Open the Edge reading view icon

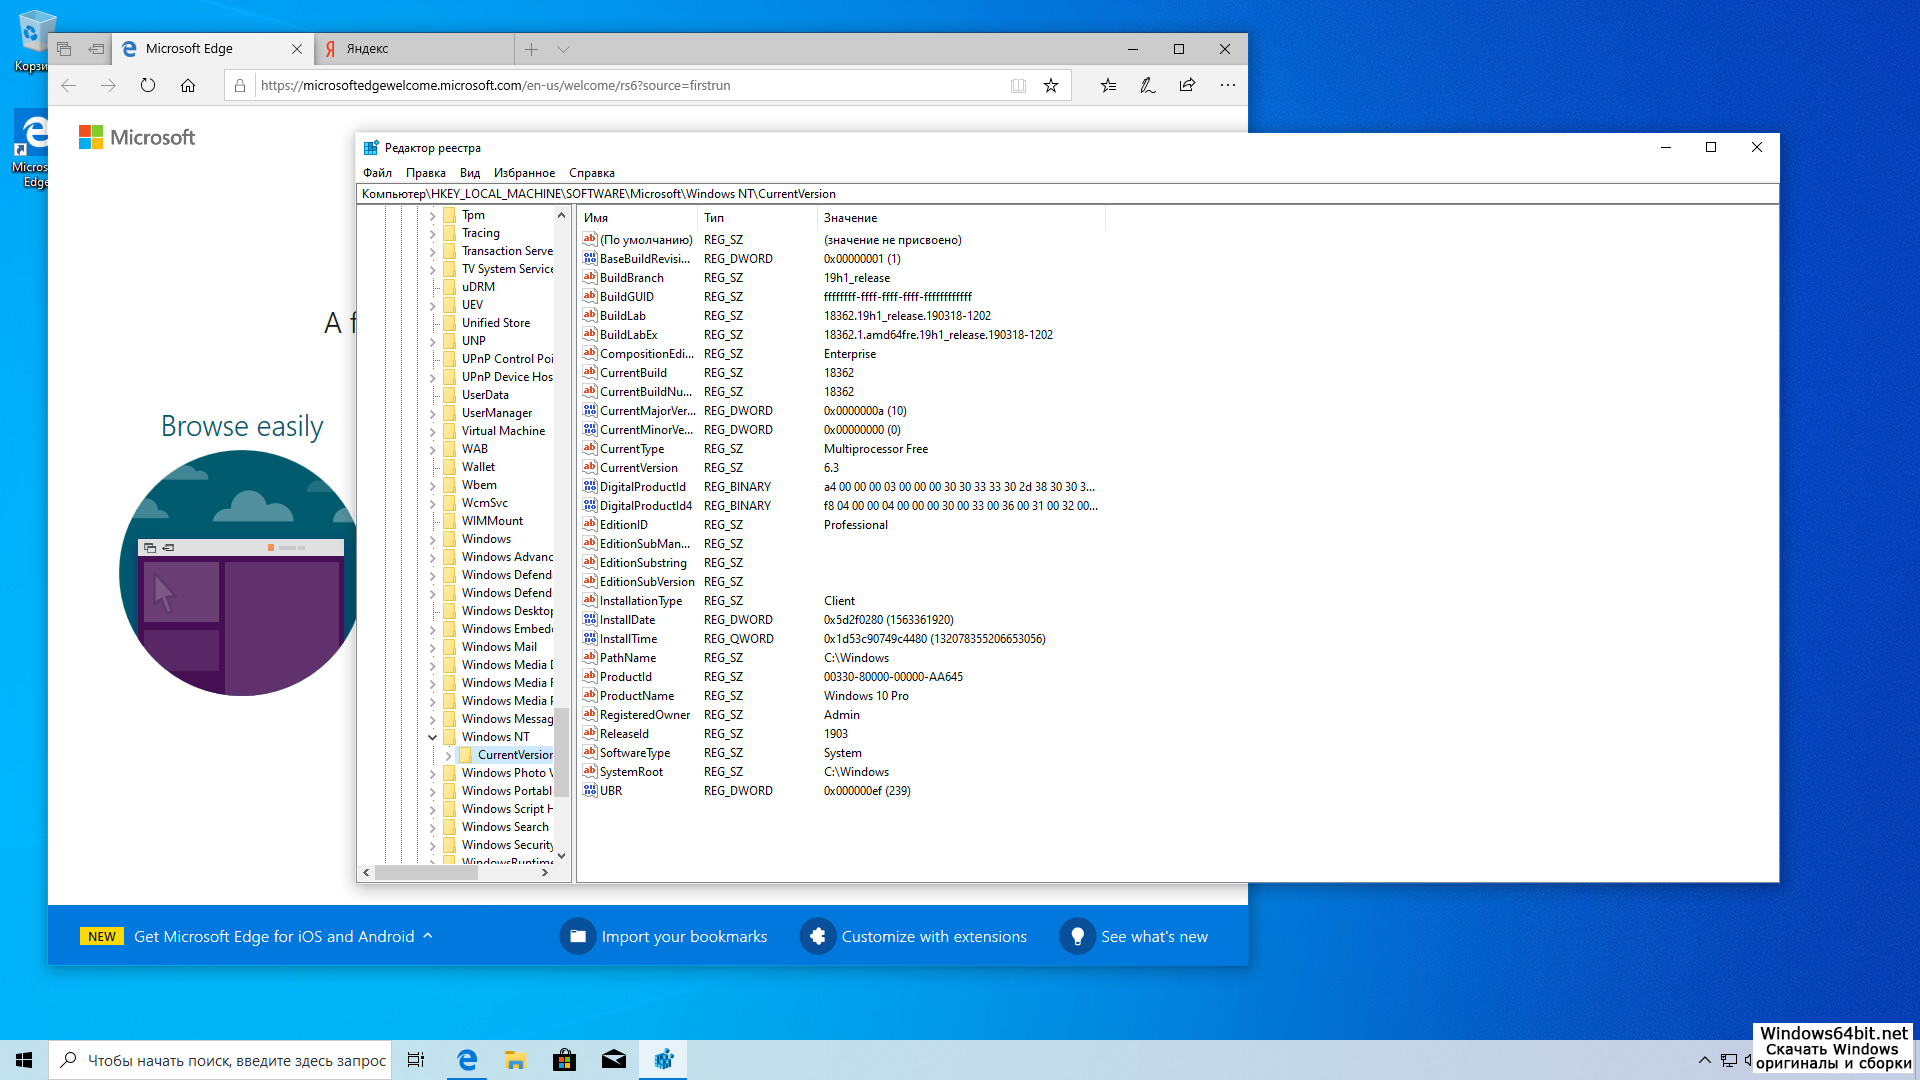click(1018, 86)
